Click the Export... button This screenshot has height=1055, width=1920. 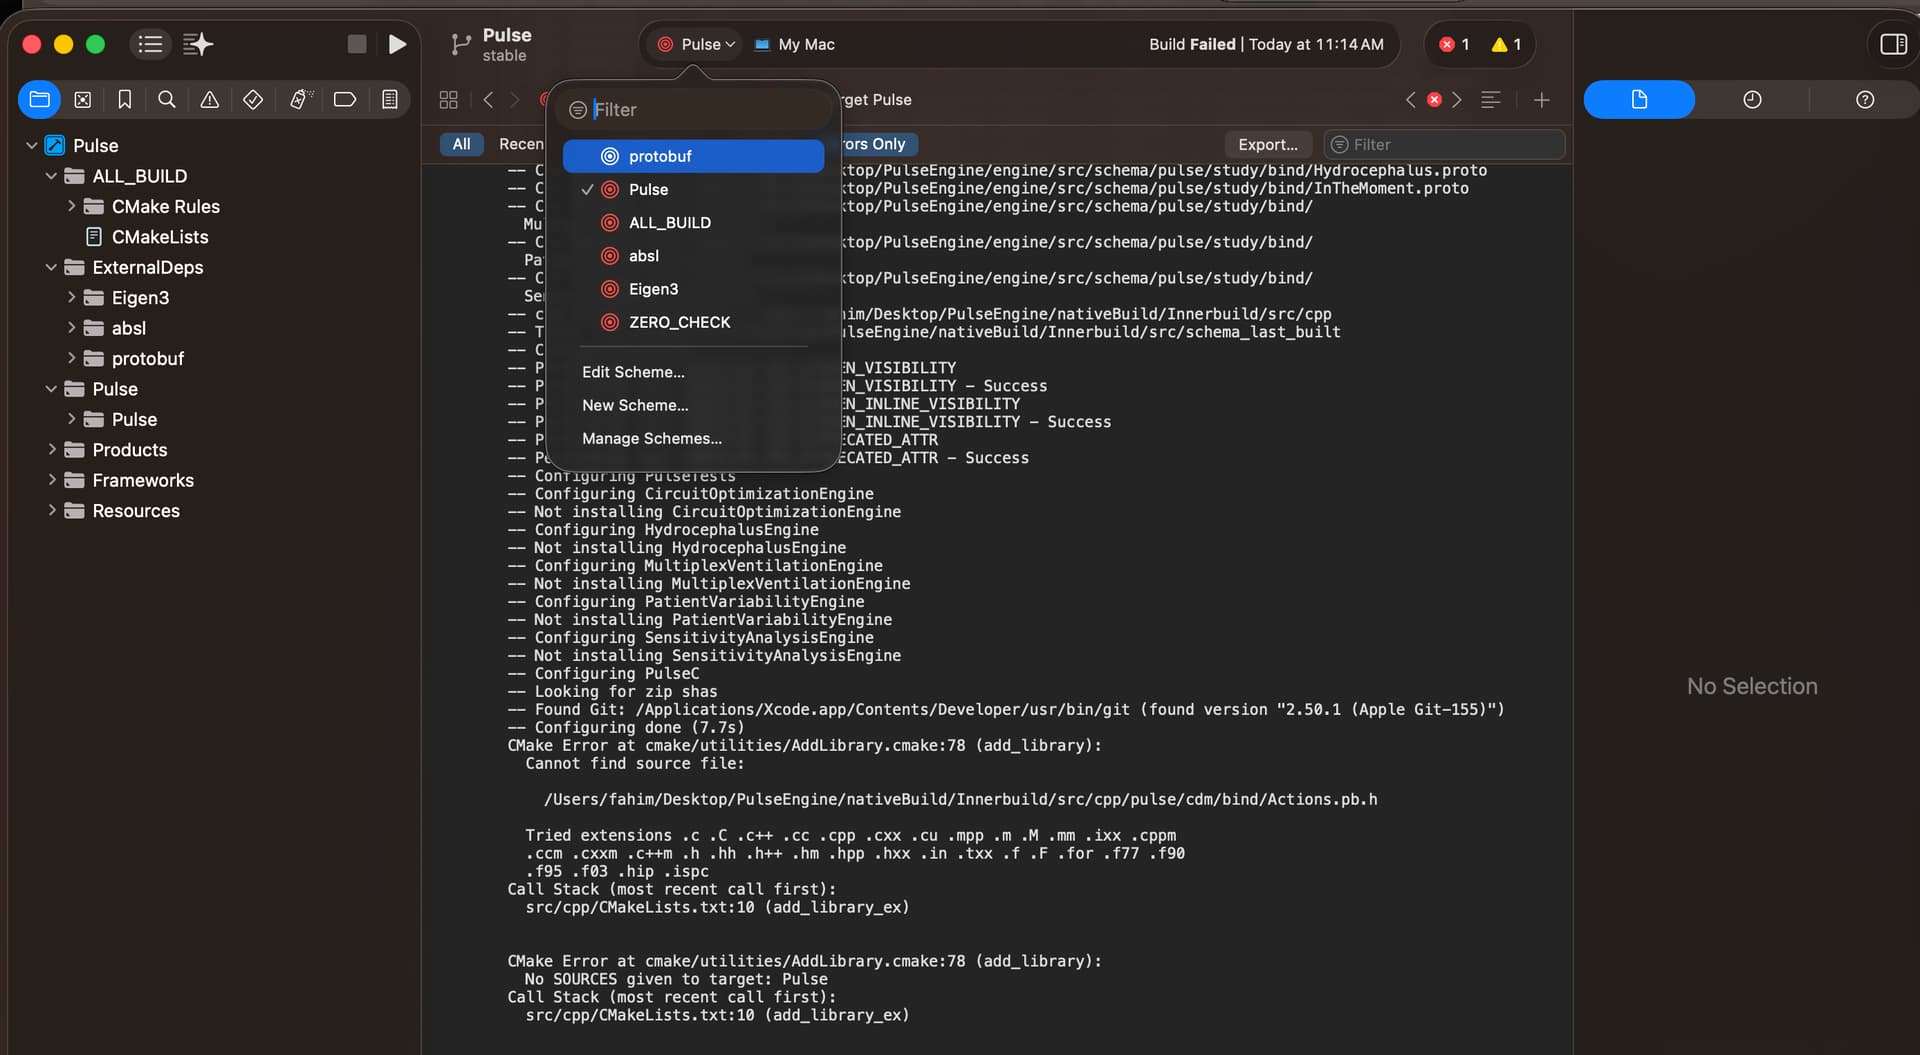click(1267, 145)
